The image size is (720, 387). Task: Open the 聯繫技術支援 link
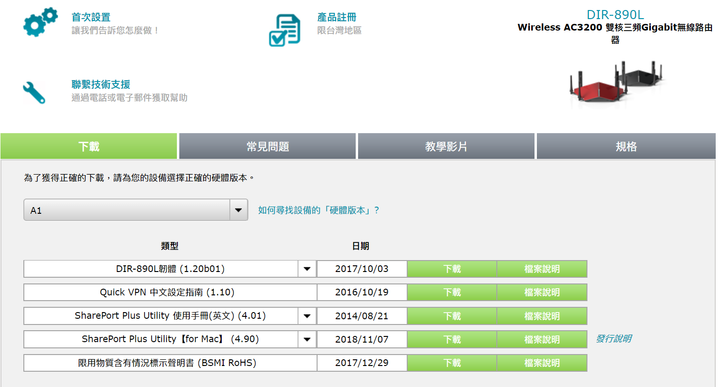(x=101, y=84)
